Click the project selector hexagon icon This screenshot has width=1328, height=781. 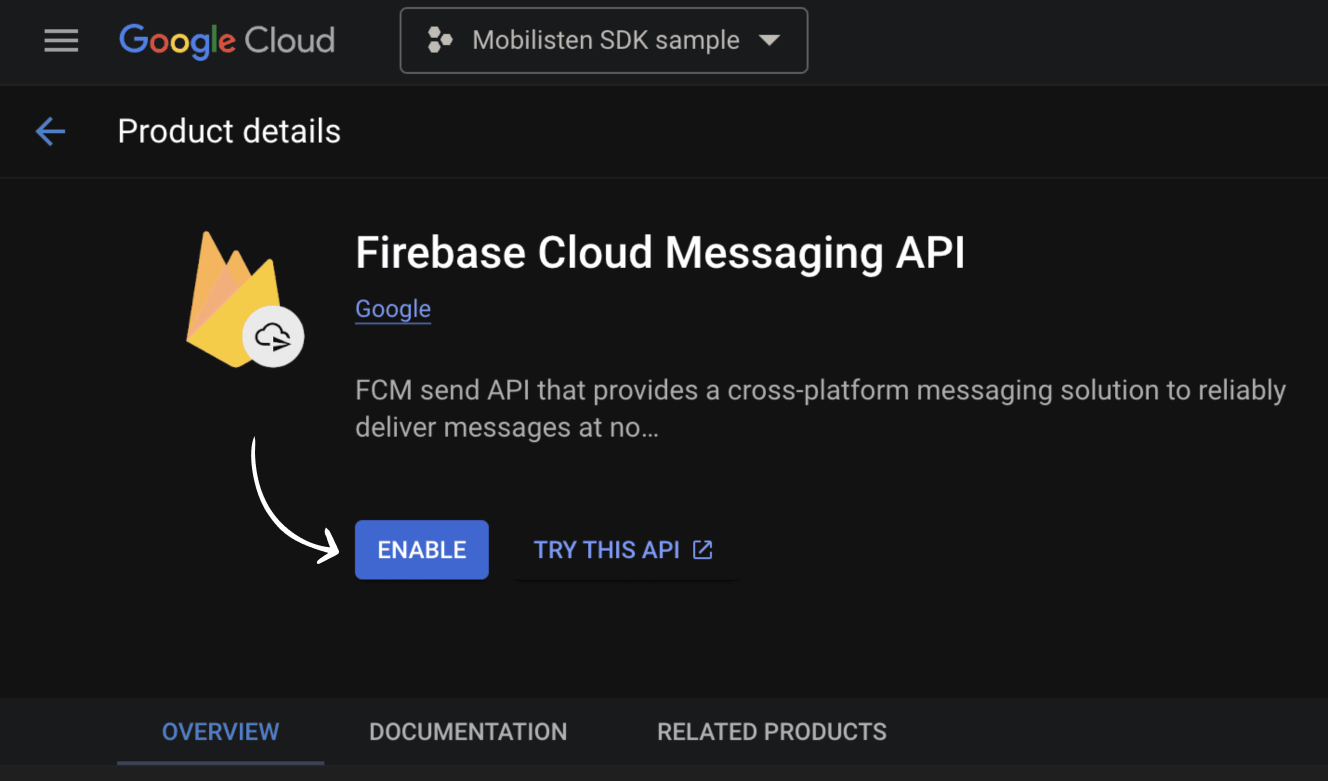click(440, 41)
